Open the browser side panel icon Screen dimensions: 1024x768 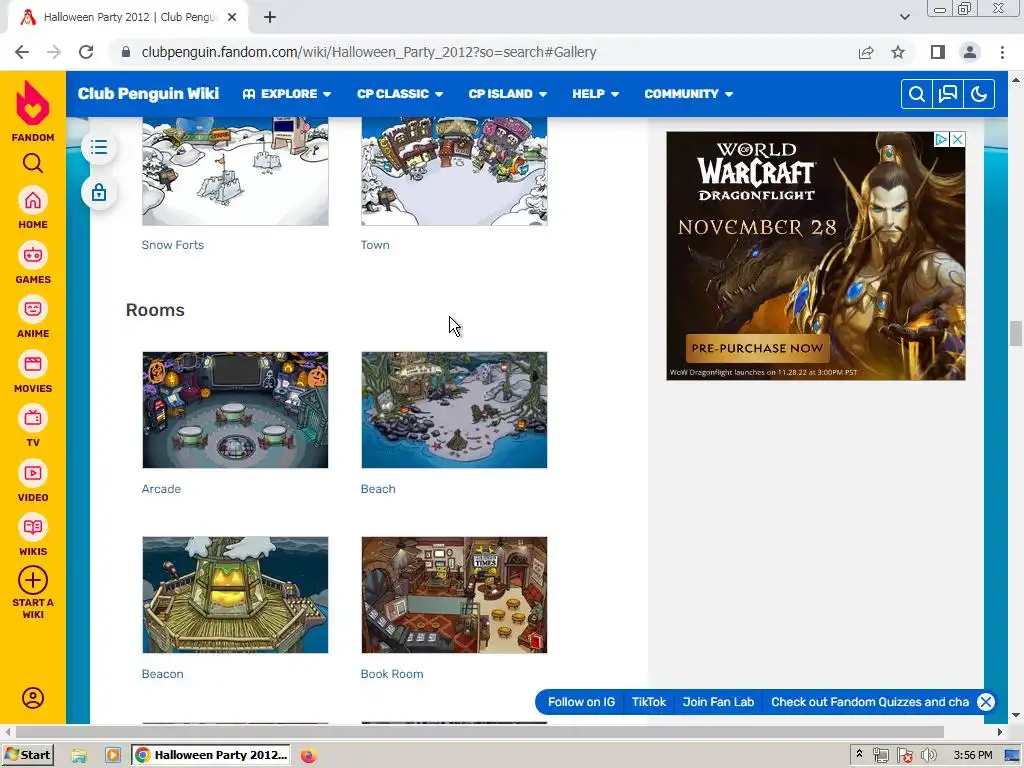pyautogui.click(x=938, y=52)
